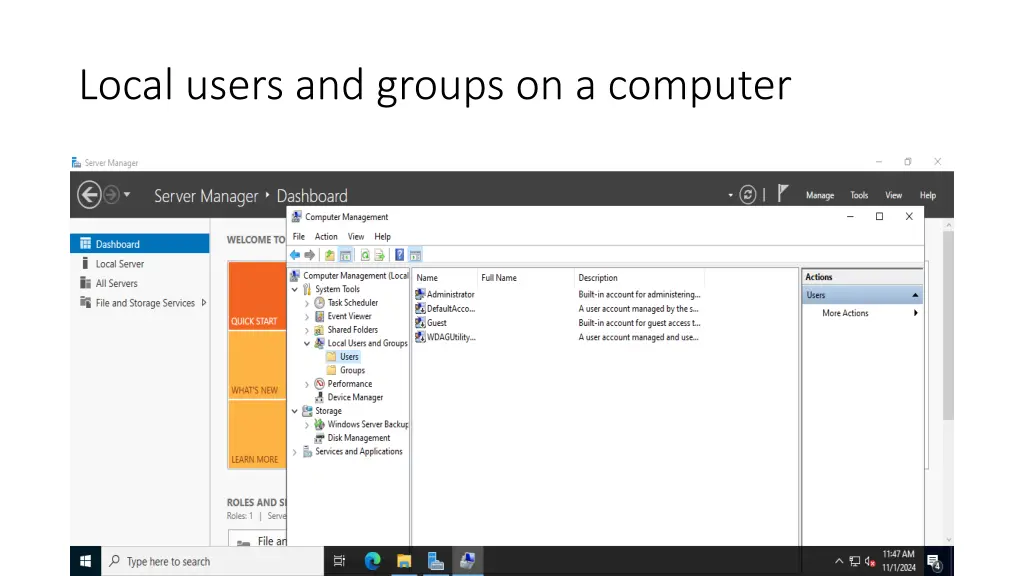Collapse the System Tools tree node
Image resolution: width=1024 pixels, height=576 pixels.
pyautogui.click(x=295, y=289)
